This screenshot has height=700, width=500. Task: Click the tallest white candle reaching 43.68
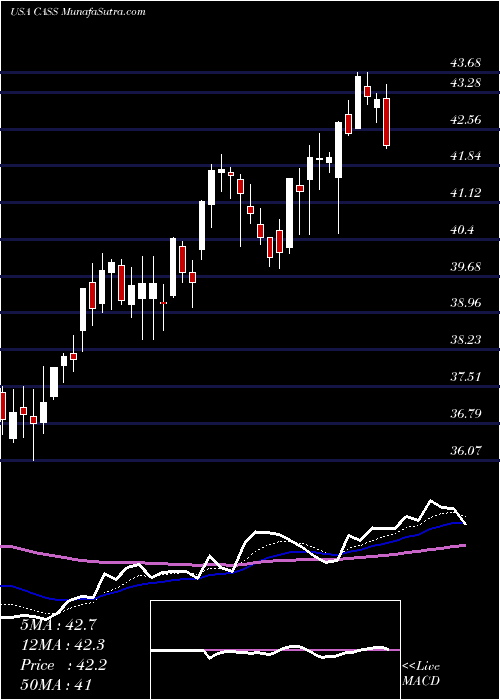[x=358, y=102]
